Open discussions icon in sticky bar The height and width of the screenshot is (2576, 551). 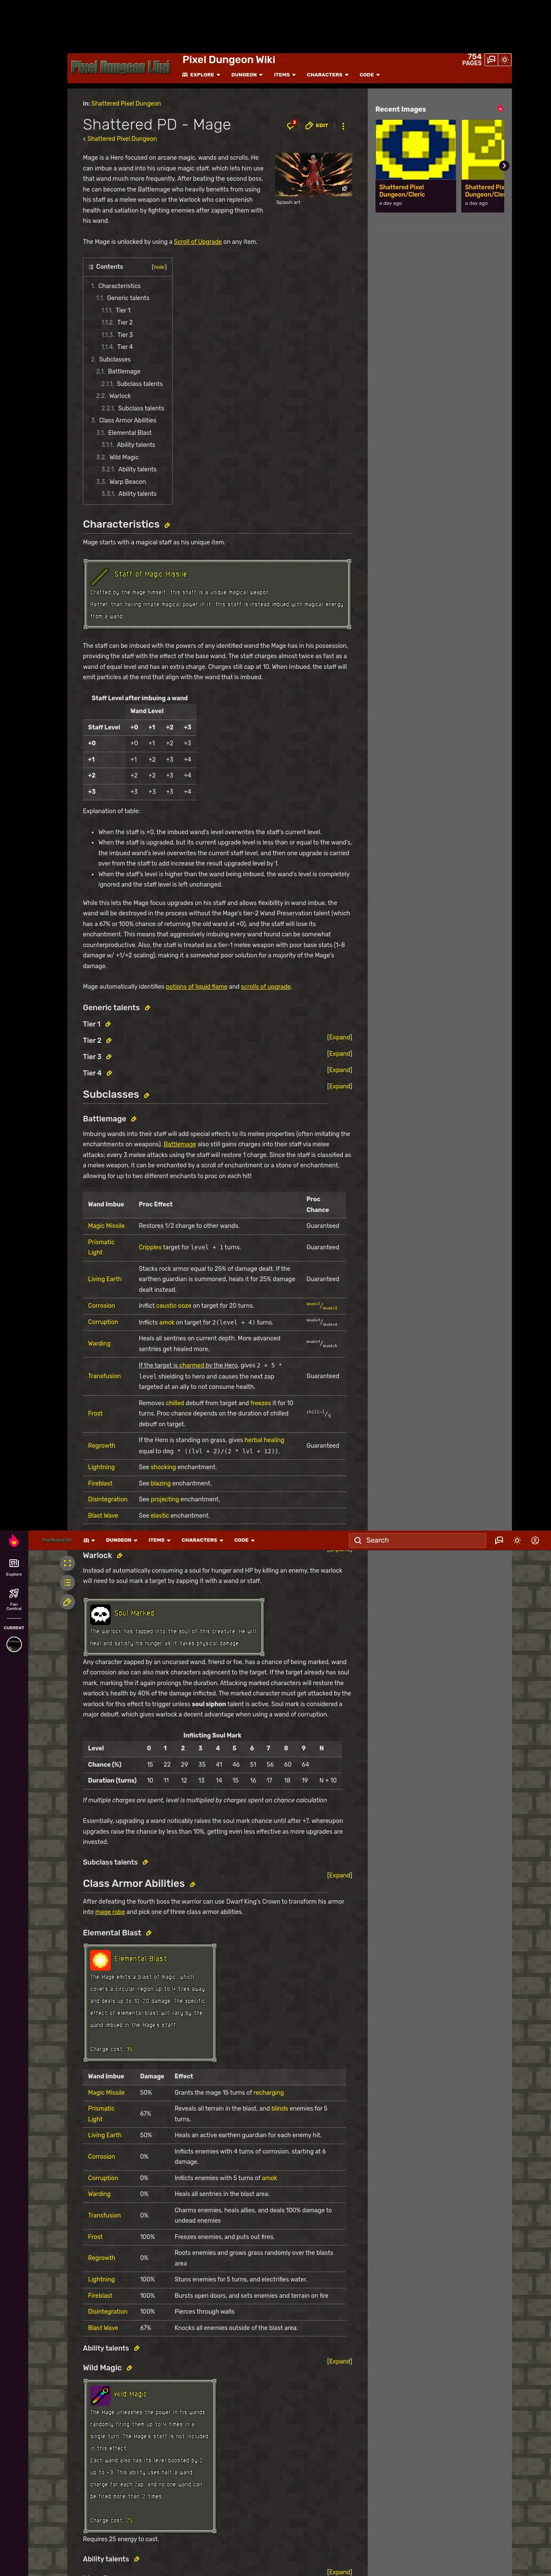(499, 1540)
